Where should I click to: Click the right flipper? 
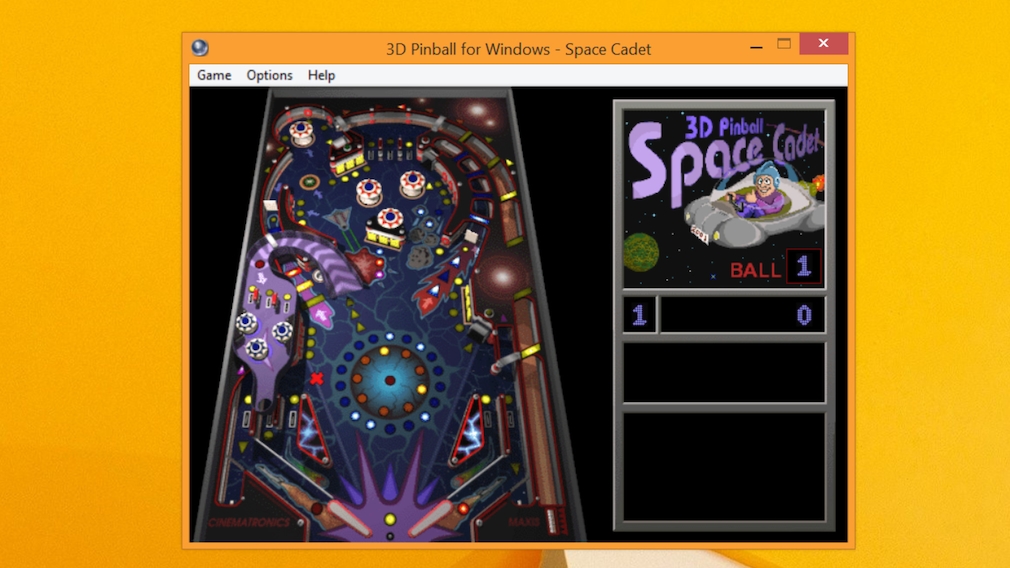coord(432,518)
